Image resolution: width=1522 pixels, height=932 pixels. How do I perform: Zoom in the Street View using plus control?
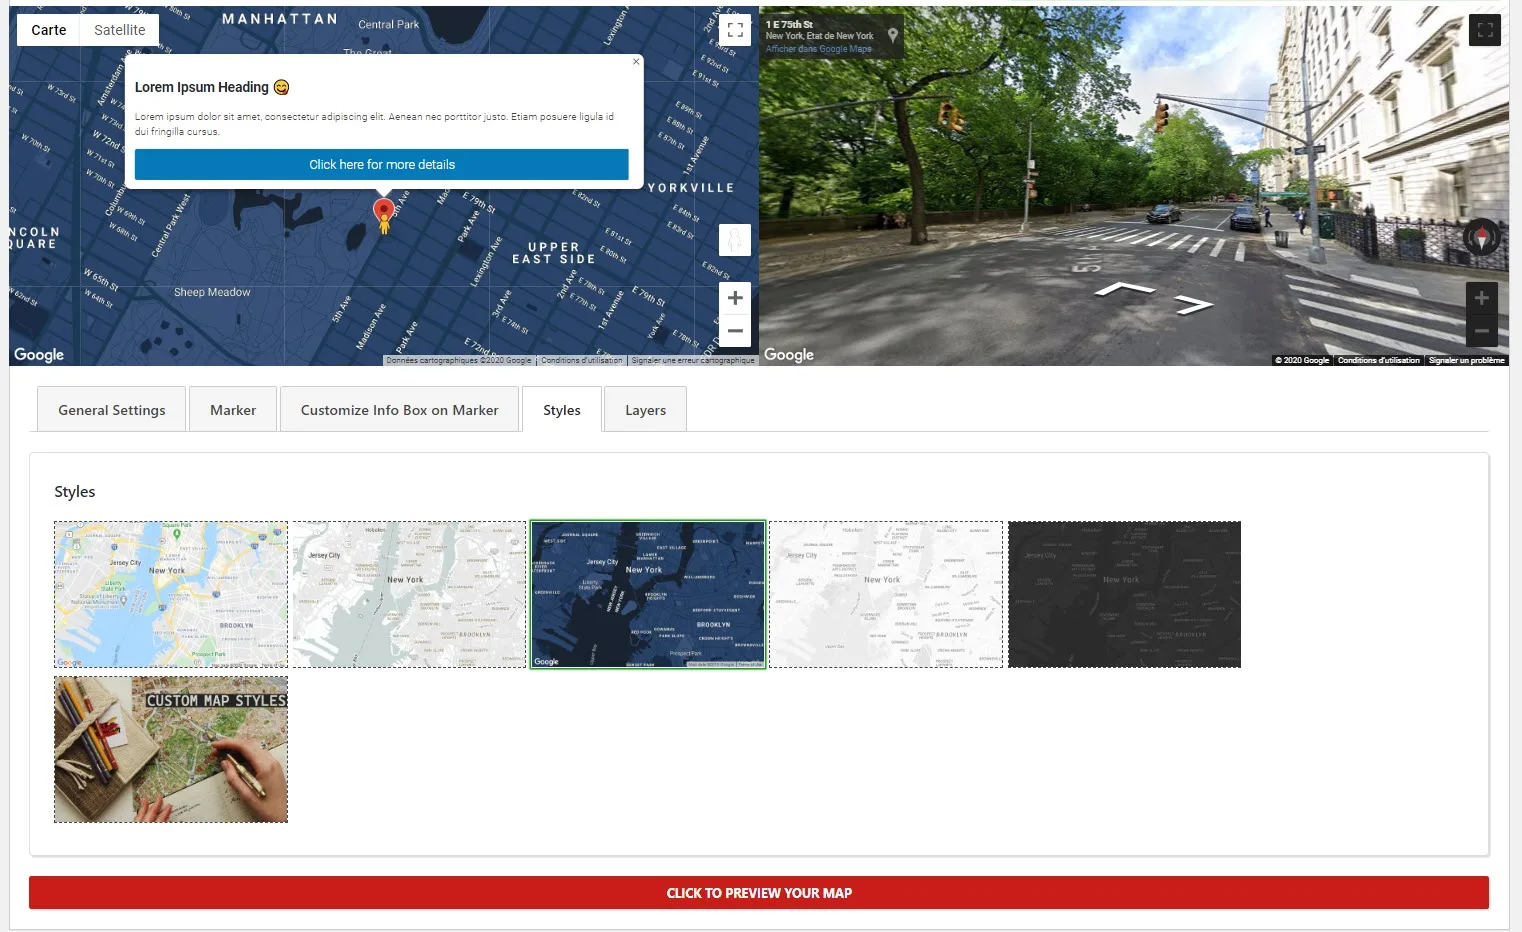[x=1482, y=296]
